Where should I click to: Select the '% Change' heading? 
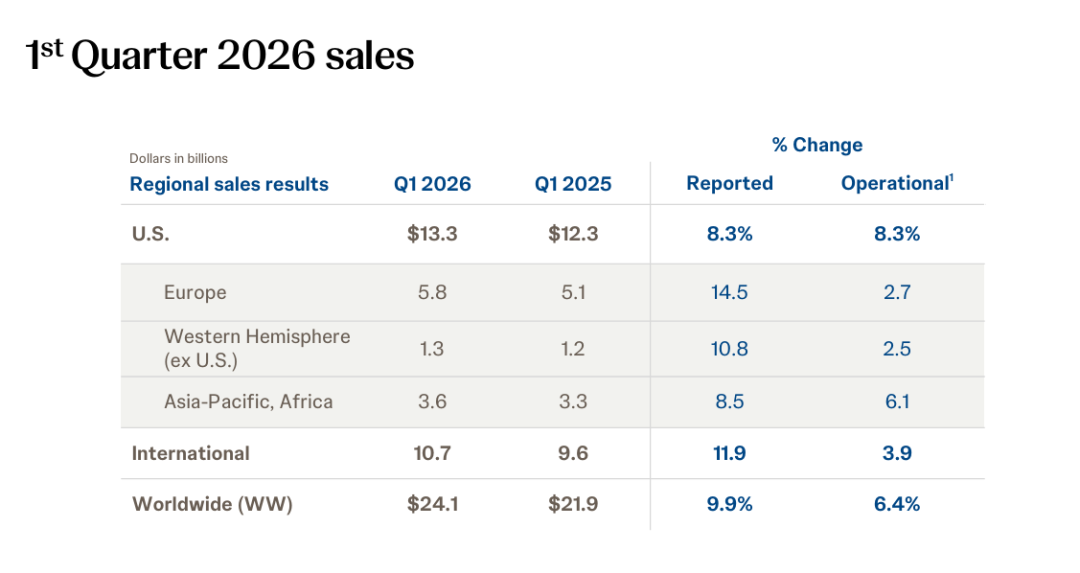pos(817,145)
